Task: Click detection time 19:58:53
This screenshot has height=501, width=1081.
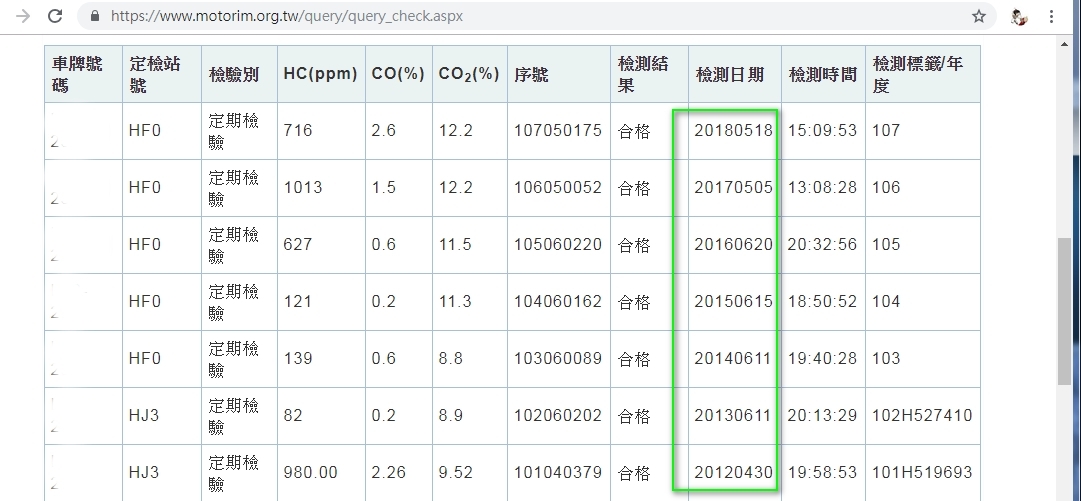Action: [x=822, y=473]
